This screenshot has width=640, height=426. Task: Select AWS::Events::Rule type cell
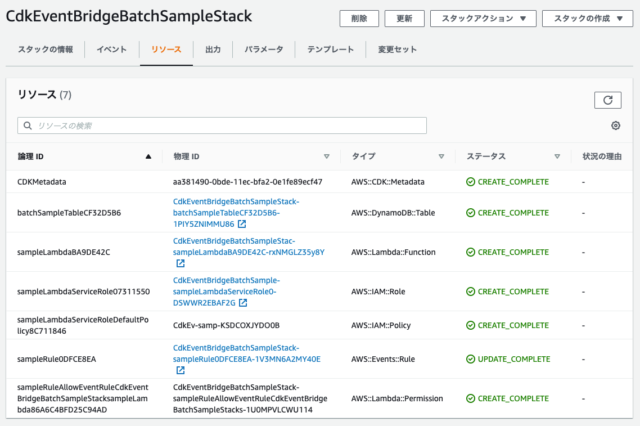(383, 359)
